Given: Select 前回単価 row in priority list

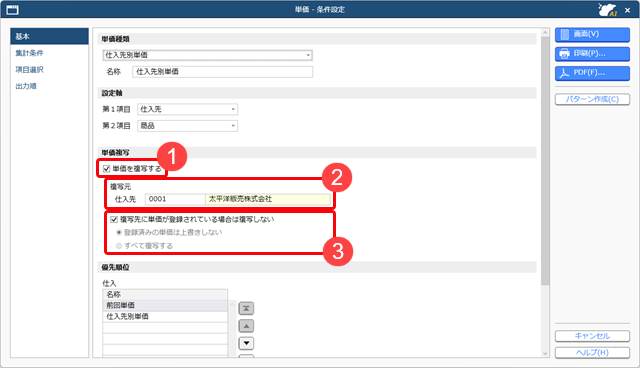Looking at the screenshot, I should (165, 305).
